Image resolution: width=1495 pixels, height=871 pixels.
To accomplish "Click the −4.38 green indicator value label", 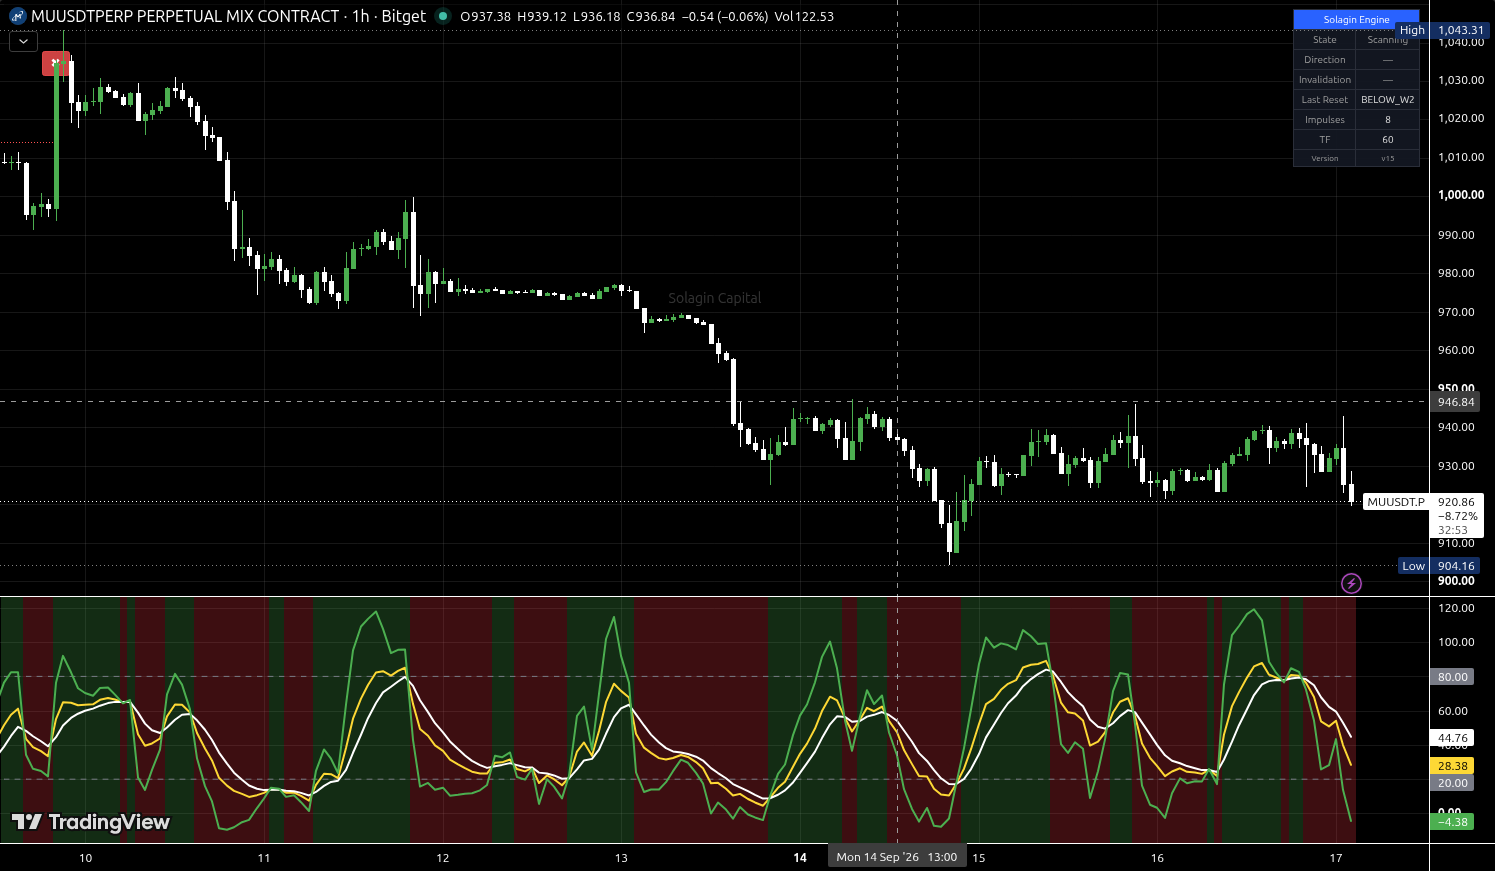I will [1452, 822].
